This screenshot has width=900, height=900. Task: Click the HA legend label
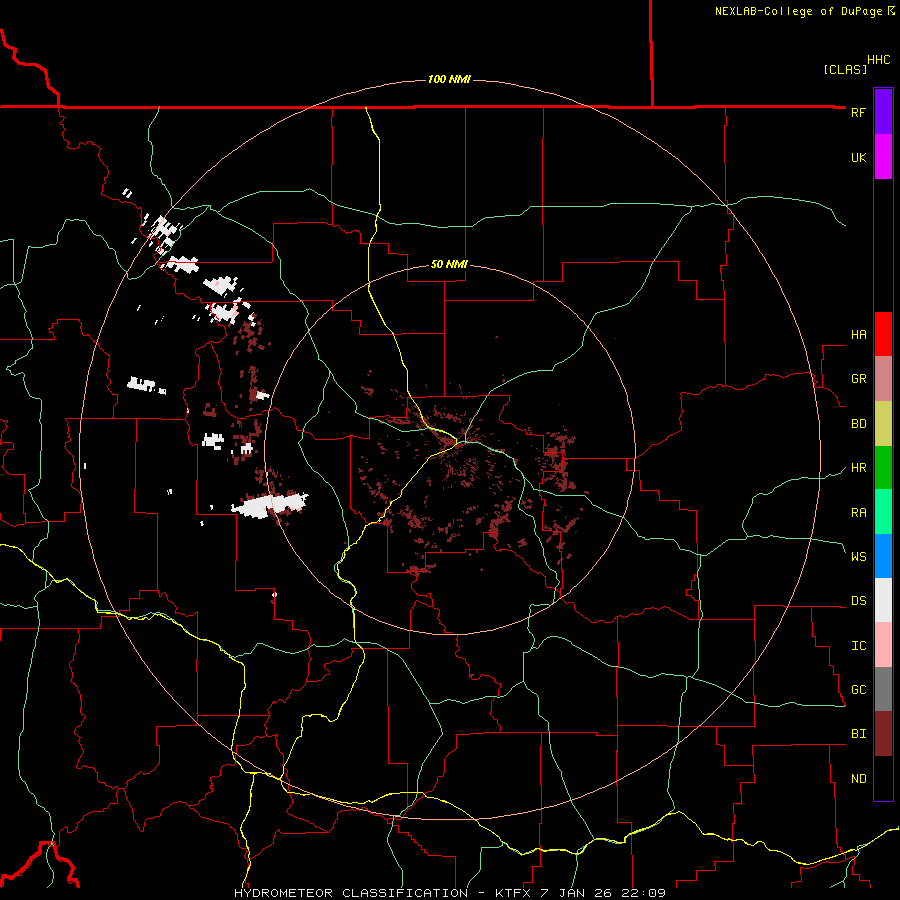tap(858, 335)
